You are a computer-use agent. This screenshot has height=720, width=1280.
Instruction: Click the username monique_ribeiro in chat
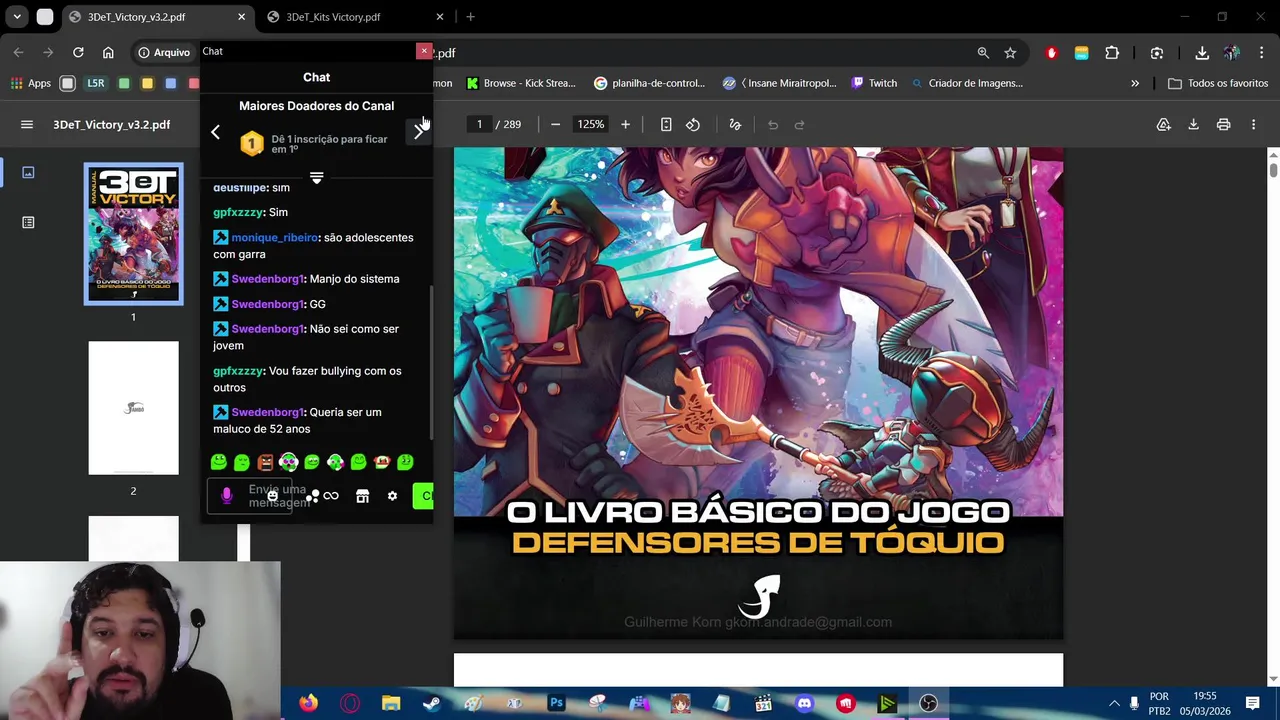(274, 238)
